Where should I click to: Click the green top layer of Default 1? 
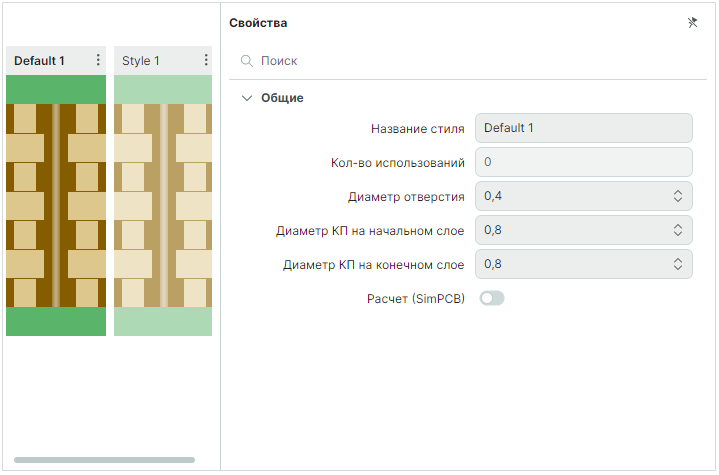pos(56,89)
